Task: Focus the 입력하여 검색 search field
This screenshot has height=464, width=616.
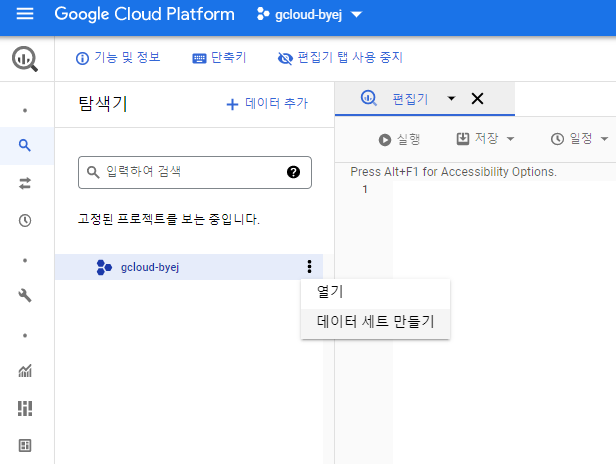Action: (195, 172)
